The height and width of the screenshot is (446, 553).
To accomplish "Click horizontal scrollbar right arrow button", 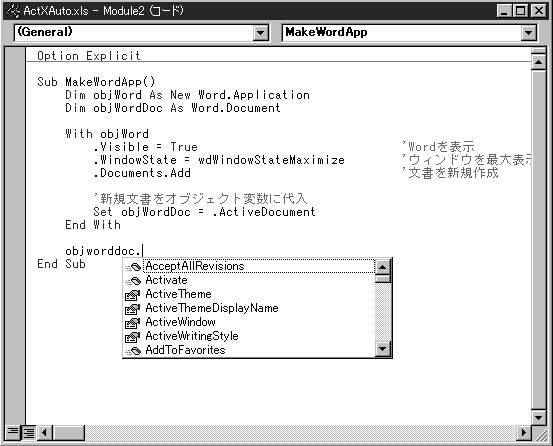I will [x=524, y=432].
